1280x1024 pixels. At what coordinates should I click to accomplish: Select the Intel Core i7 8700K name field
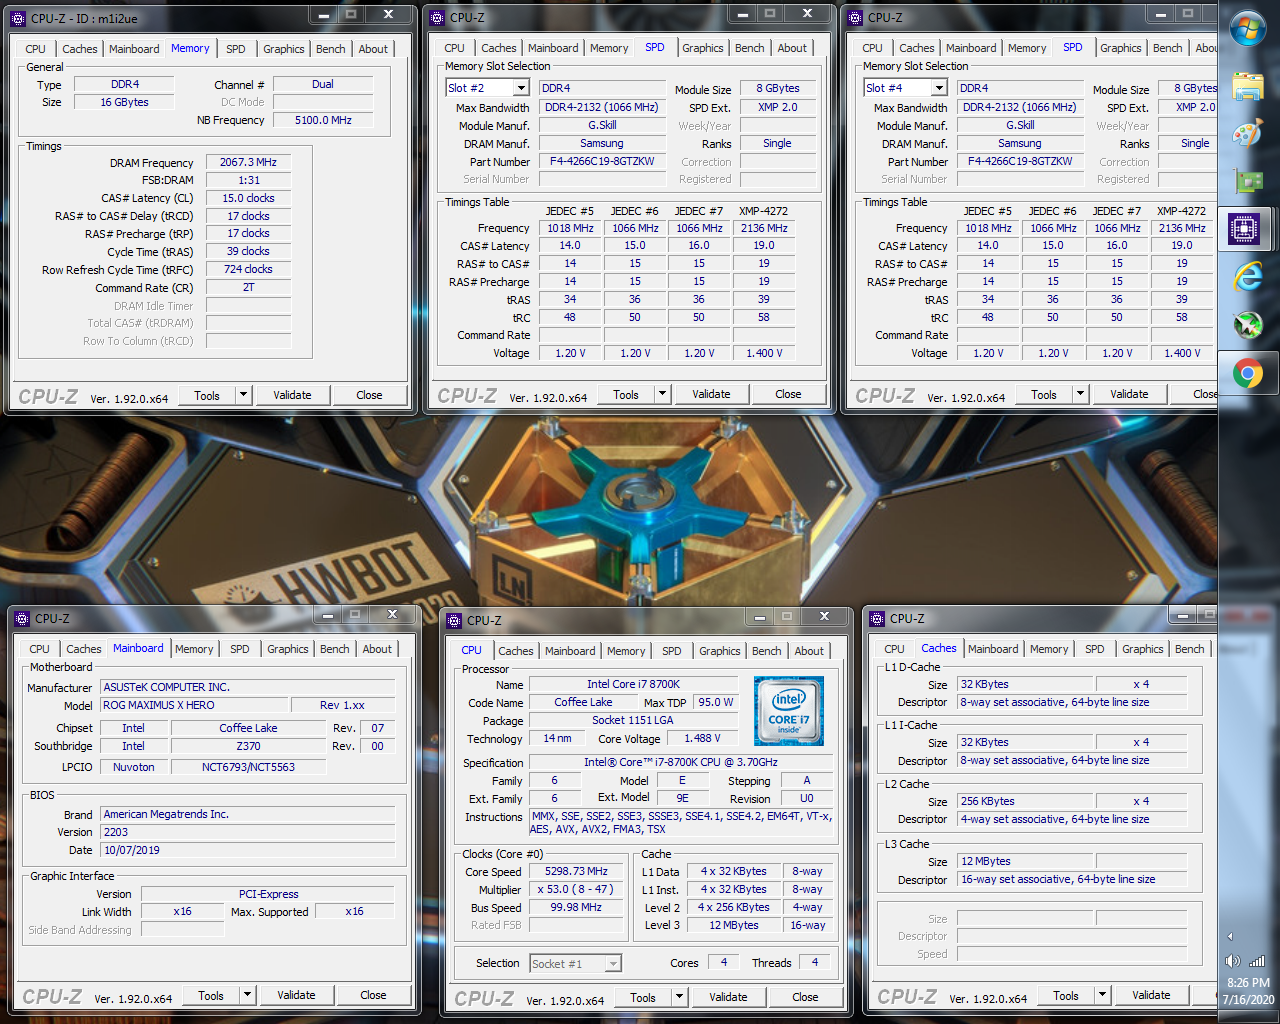pyautogui.click(x=633, y=684)
